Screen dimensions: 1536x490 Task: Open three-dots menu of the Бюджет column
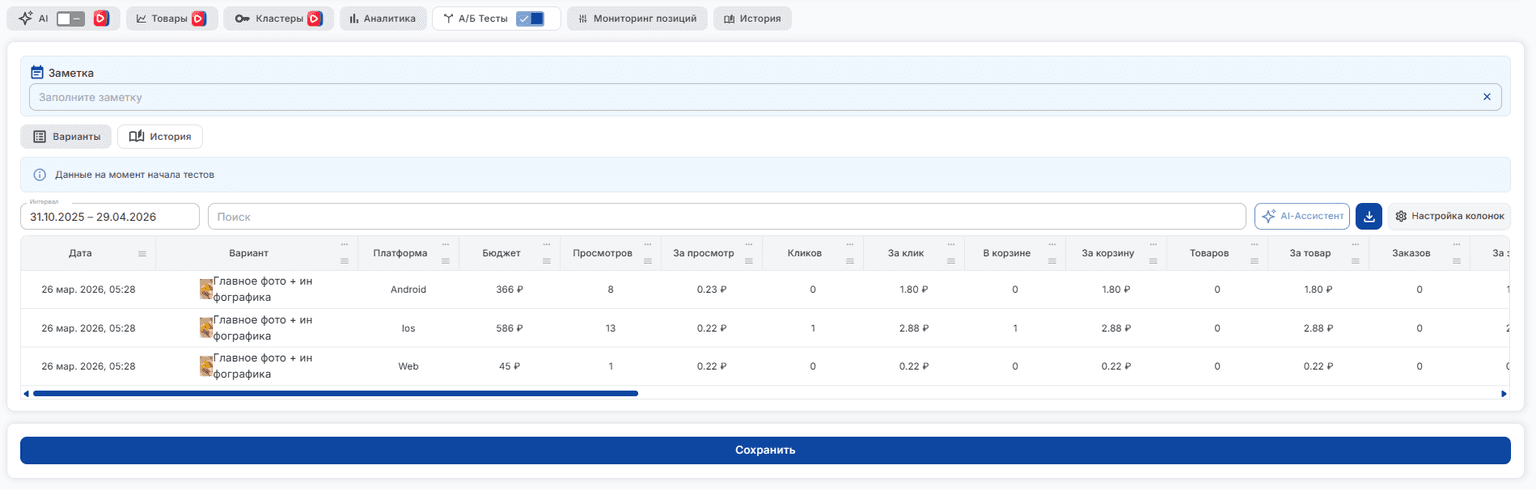tap(548, 244)
